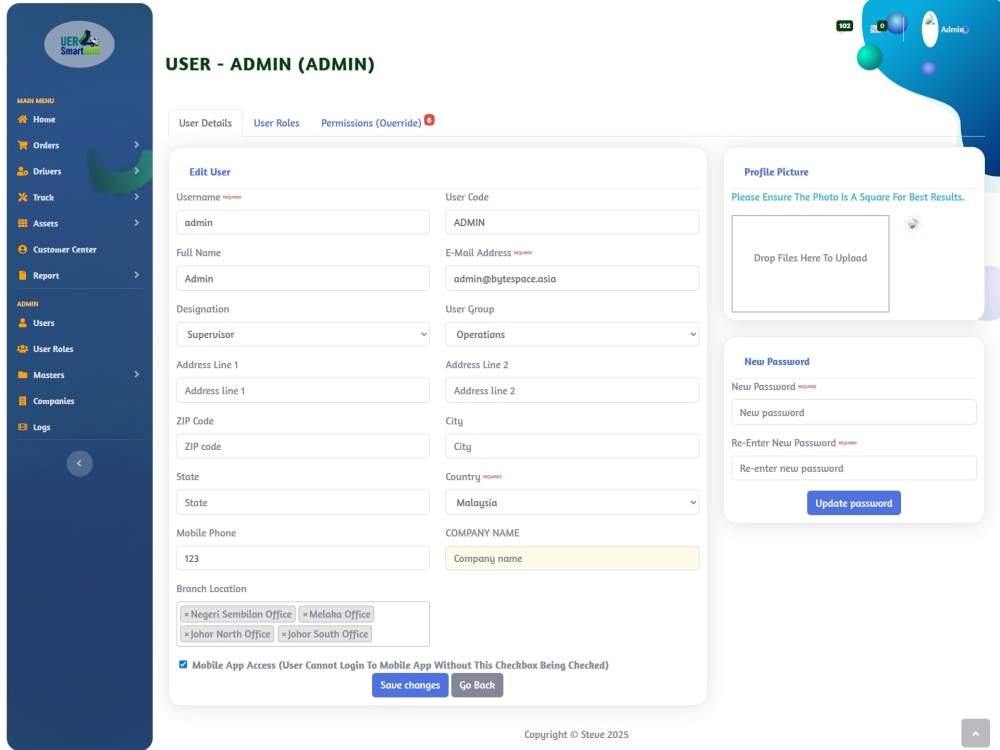Click the E-Mail Address input field
Screen dimensions: 1000x750
pos(572,279)
